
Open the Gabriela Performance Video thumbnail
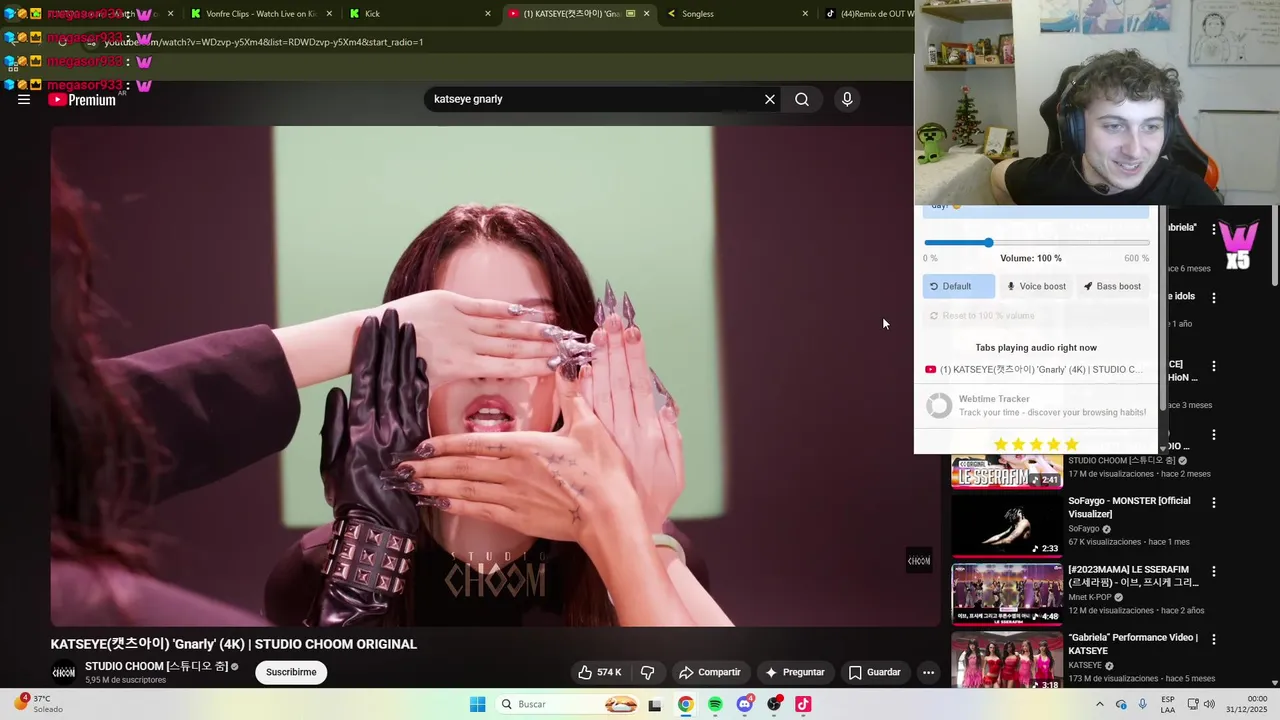(x=1007, y=660)
